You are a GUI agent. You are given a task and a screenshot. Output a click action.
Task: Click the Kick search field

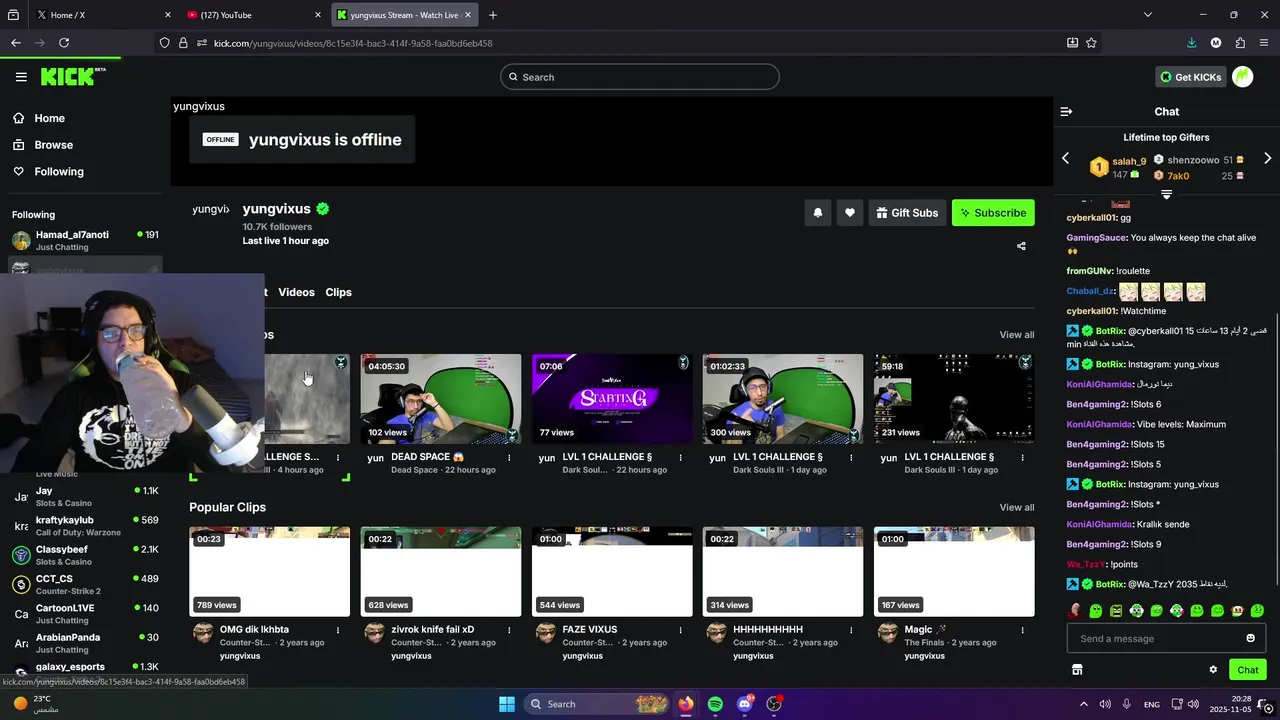640,77
